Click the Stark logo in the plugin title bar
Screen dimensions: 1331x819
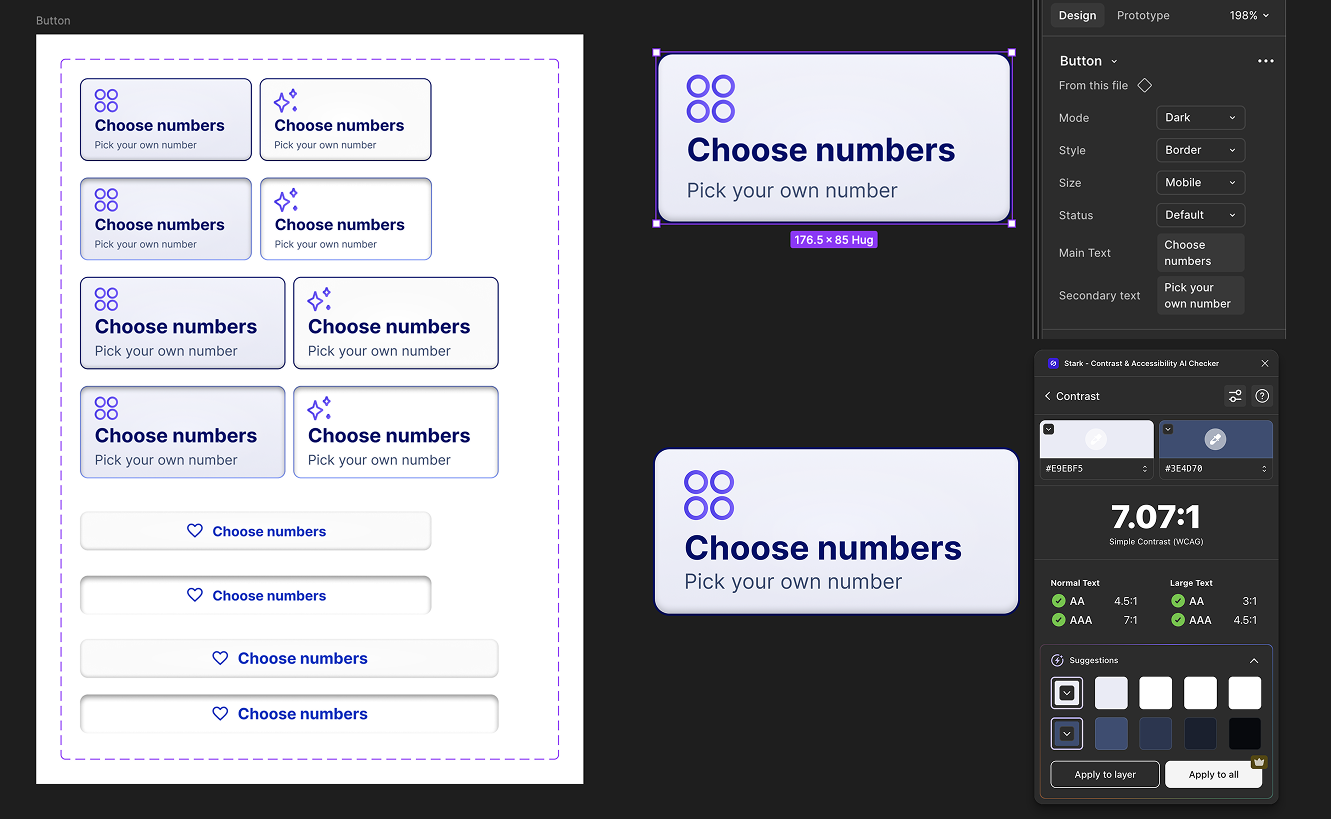click(x=1053, y=363)
